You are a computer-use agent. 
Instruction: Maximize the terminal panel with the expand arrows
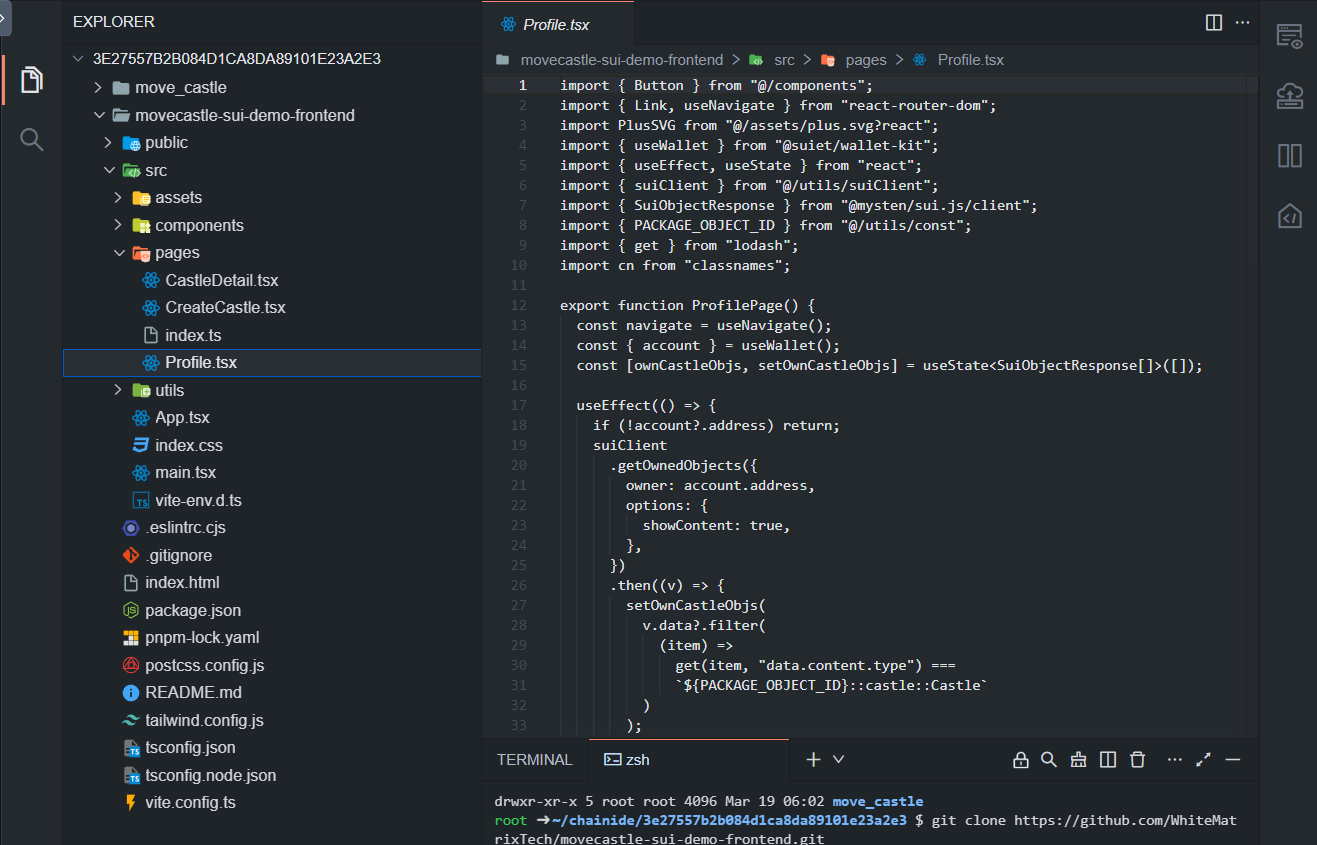pyautogui.click(x=1203, y=760)
